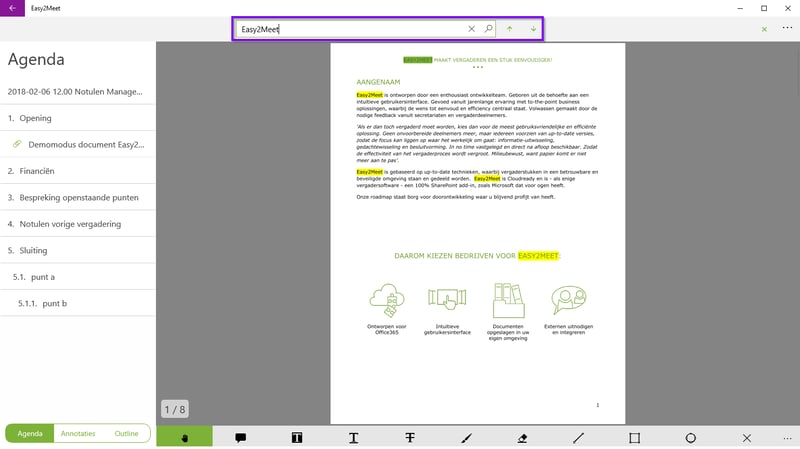This screenshot has height=449, width=800.
Task: Select the pan hand tool
Action: click(185, 437)
